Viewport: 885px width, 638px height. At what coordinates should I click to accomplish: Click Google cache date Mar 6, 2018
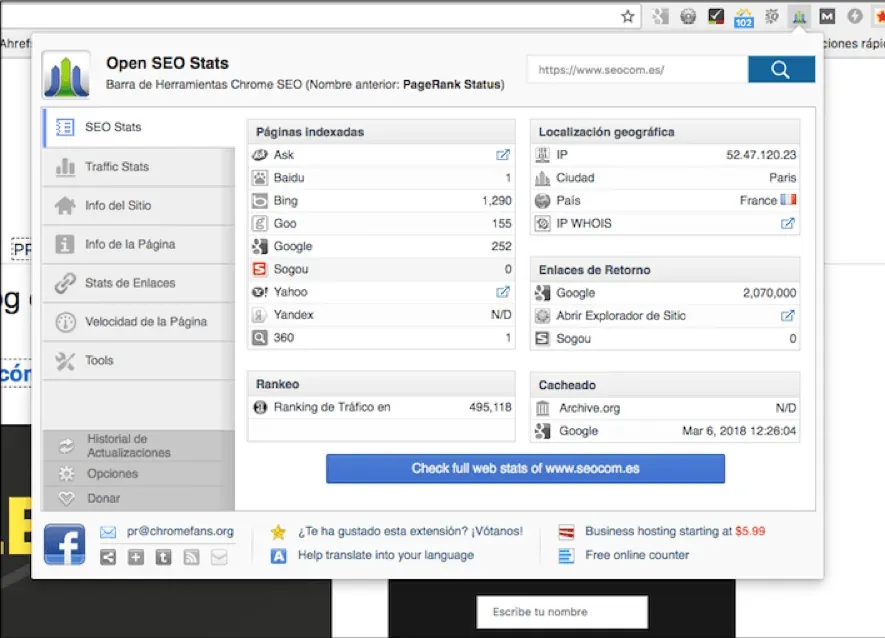(x=739, y=431)
